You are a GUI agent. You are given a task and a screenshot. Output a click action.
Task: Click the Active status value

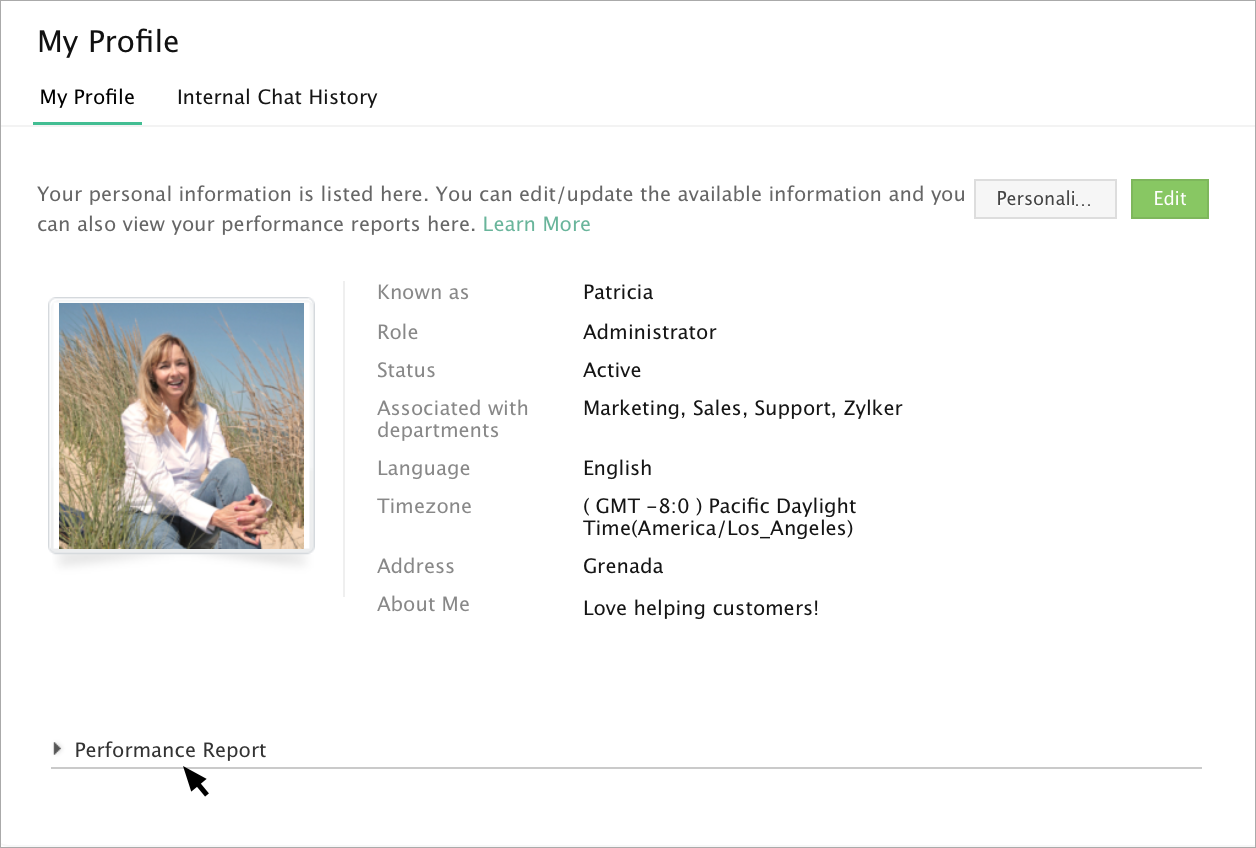click(x=612, y=370)
